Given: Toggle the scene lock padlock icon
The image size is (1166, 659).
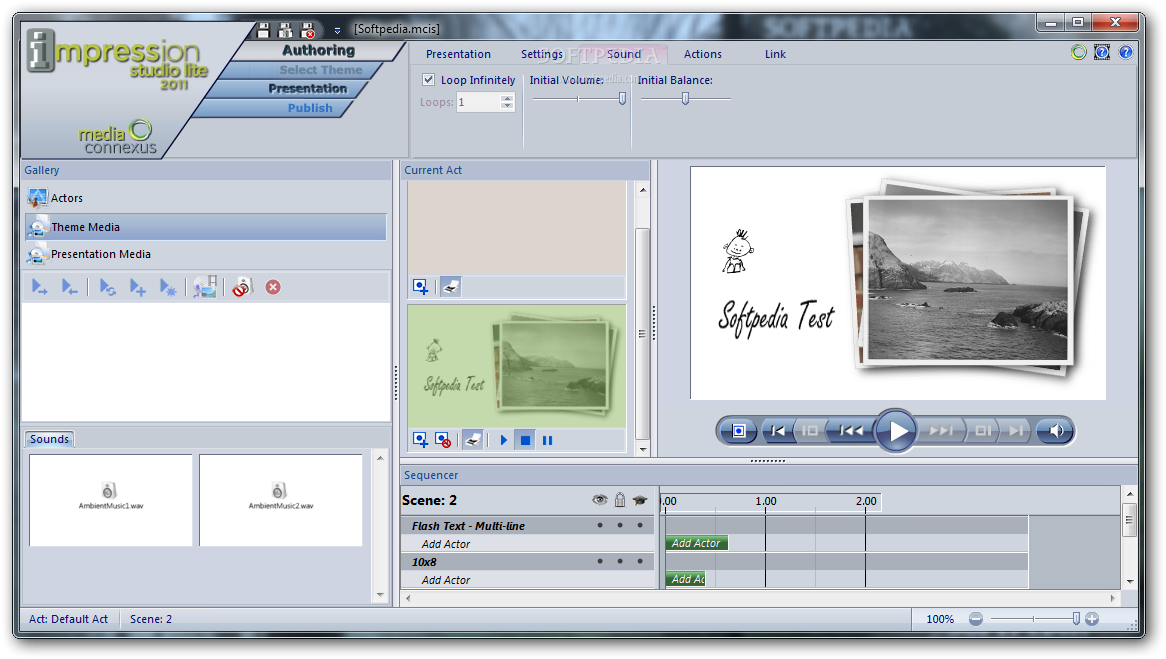Looking at the screenshot, I should pyautogui.click(x=619, y=500).
